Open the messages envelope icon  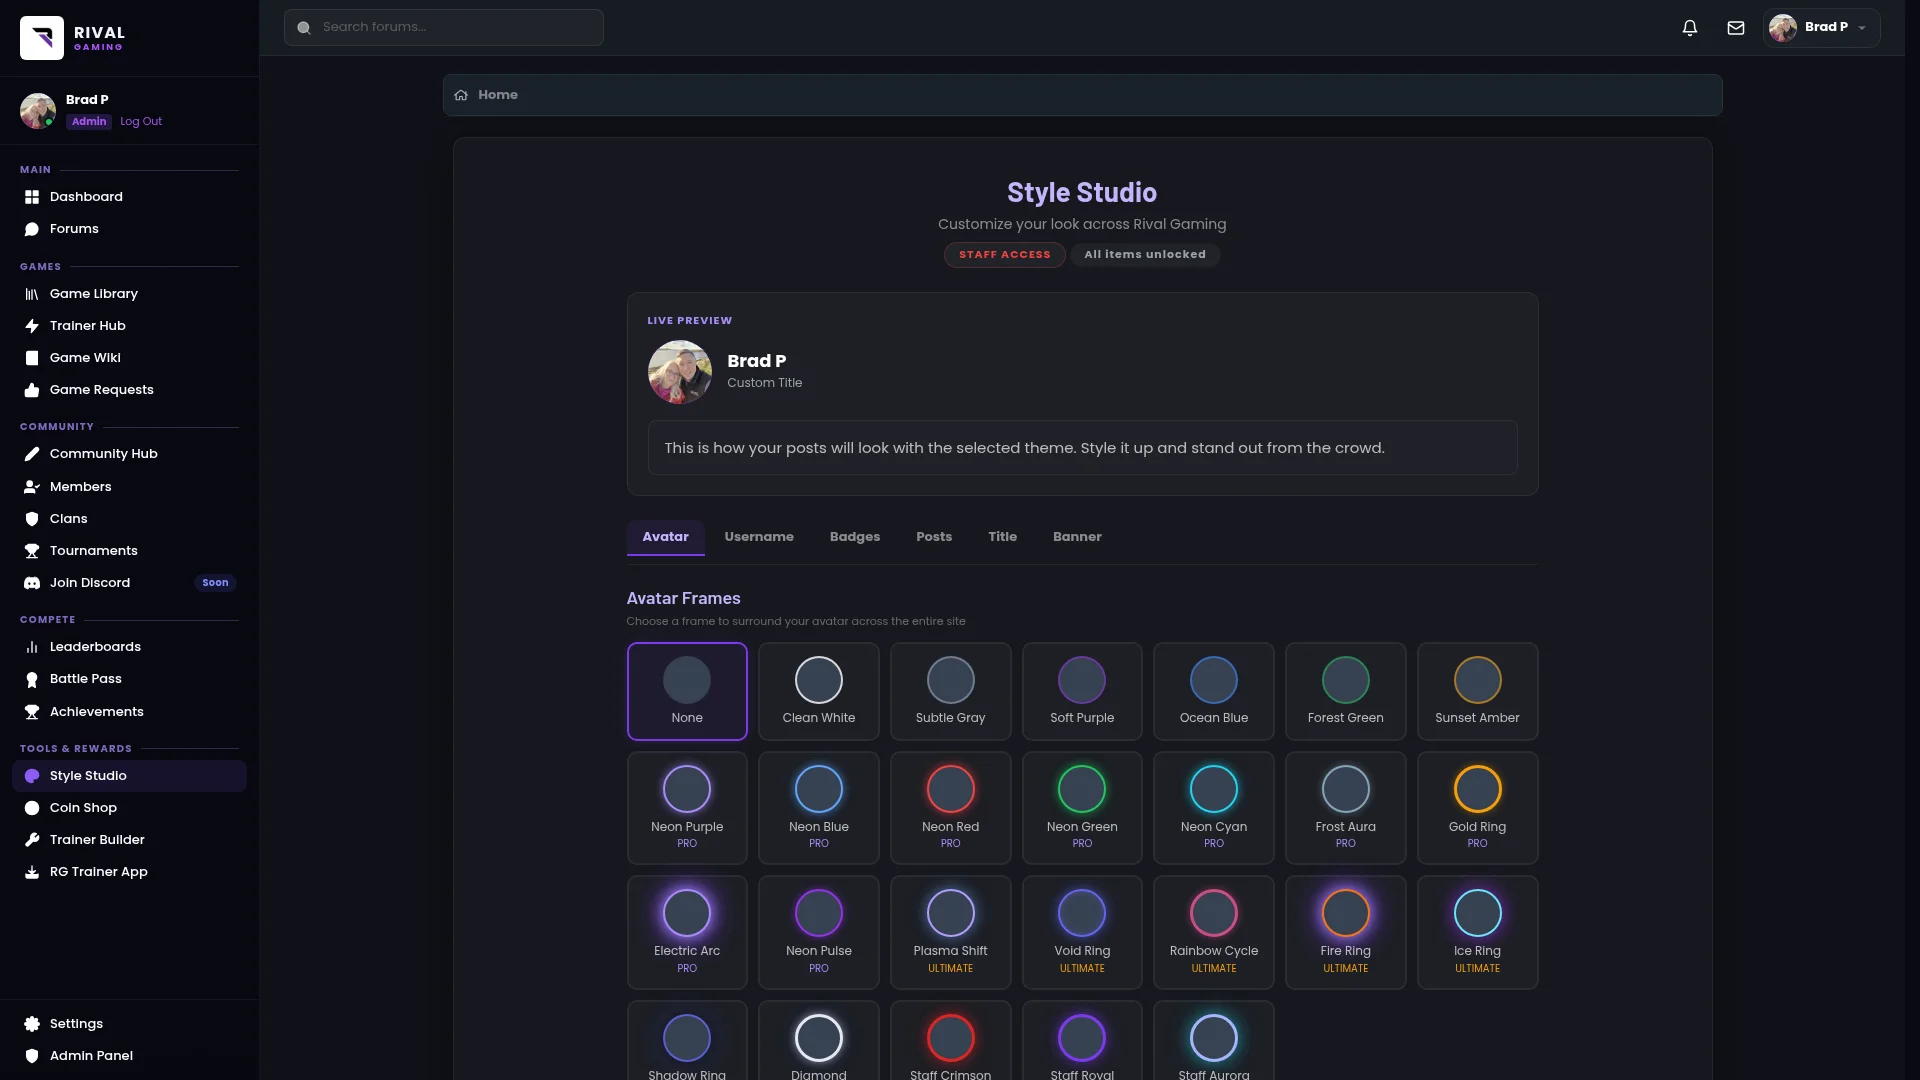pos(1736,28)
